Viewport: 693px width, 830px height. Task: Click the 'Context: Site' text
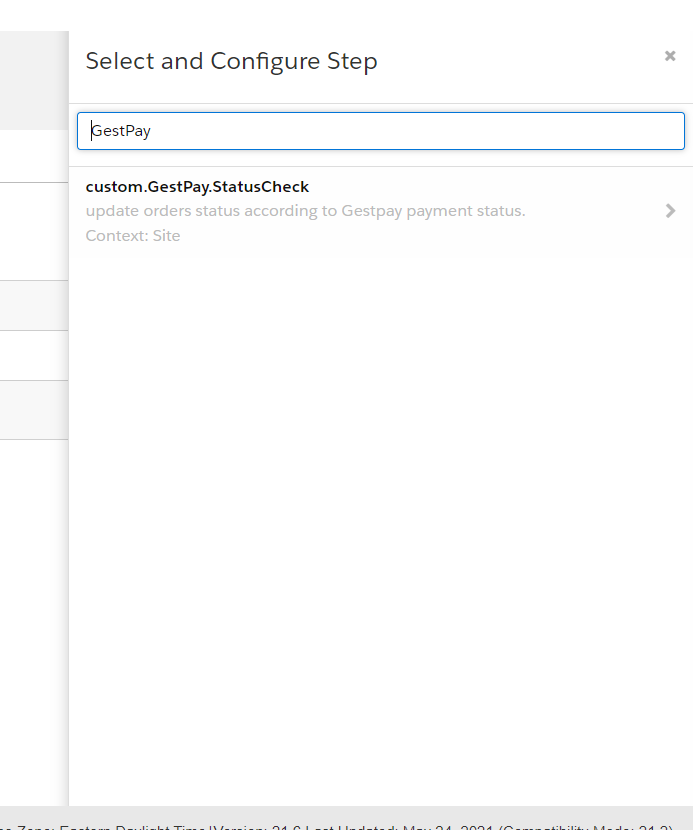click(x=133, y=236)
